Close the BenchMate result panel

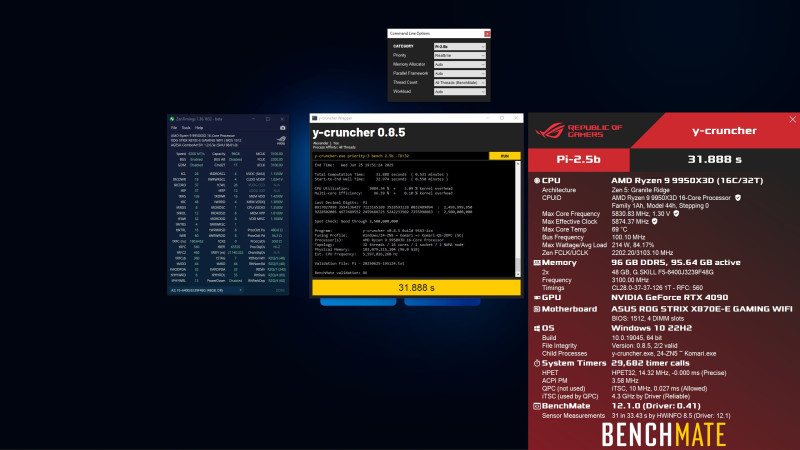tap(792, 119)
